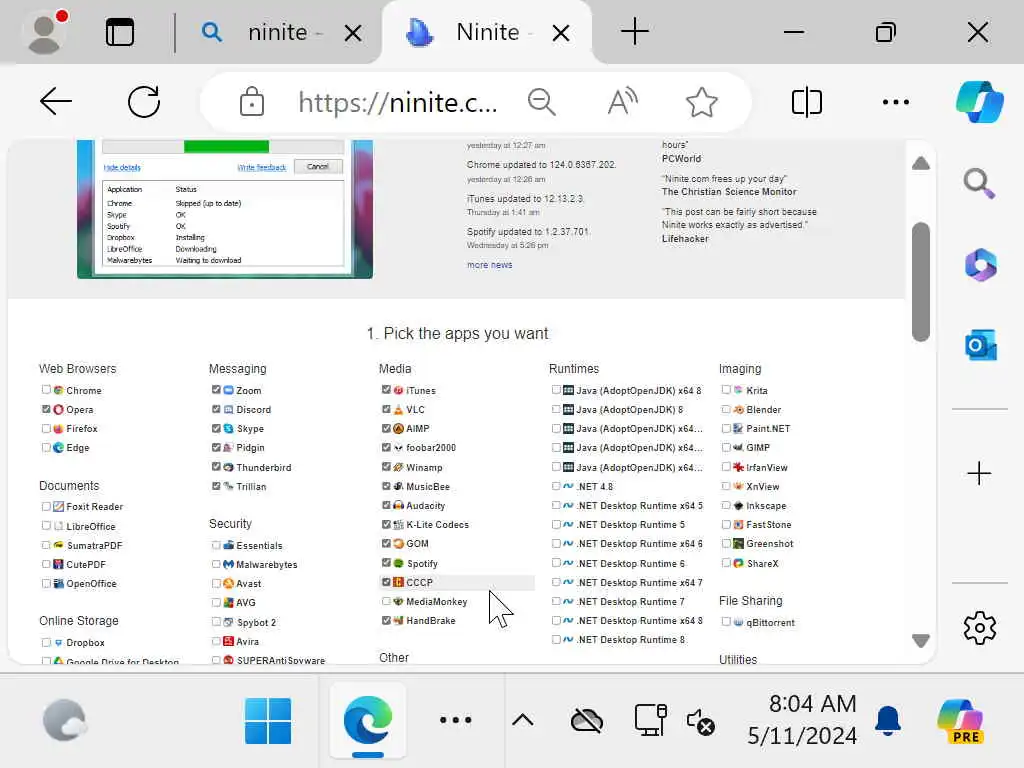Click Write feedback link in installer image

[x=261, y=167]
